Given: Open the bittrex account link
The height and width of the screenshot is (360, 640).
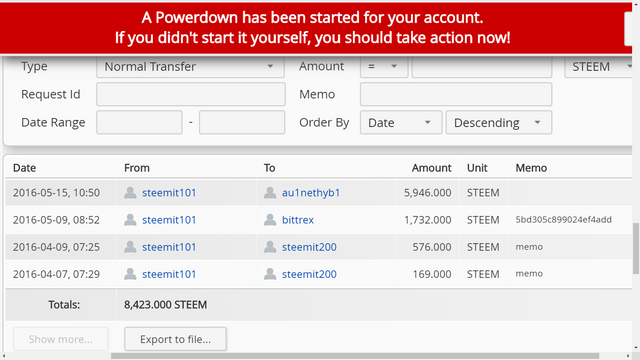Looking at the screenshot, I should coord(298,220).
